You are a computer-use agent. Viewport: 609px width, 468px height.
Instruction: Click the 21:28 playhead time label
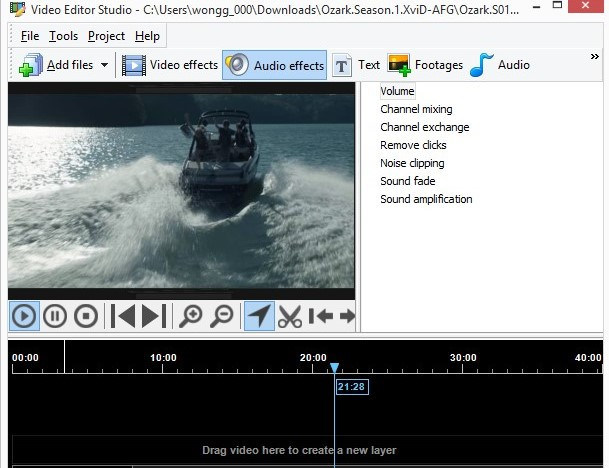(352, 387)
